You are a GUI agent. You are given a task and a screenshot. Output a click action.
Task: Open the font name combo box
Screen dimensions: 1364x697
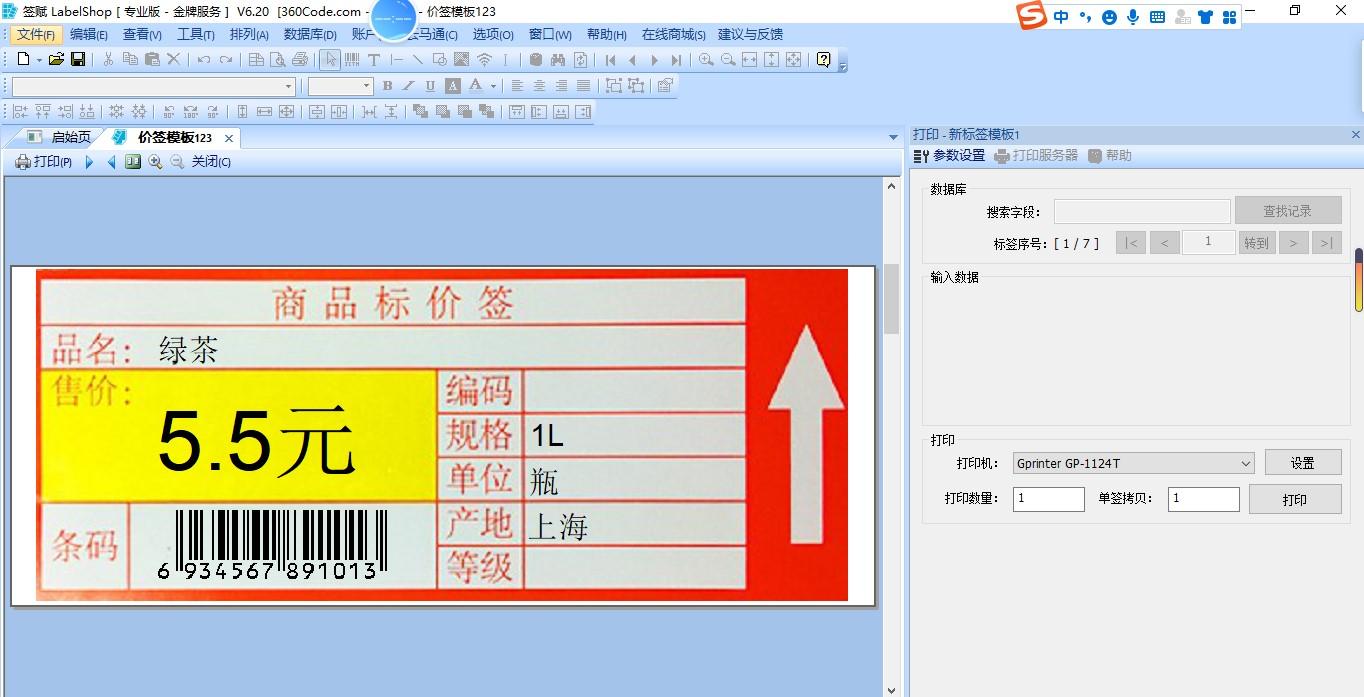[x=150, y=86]
